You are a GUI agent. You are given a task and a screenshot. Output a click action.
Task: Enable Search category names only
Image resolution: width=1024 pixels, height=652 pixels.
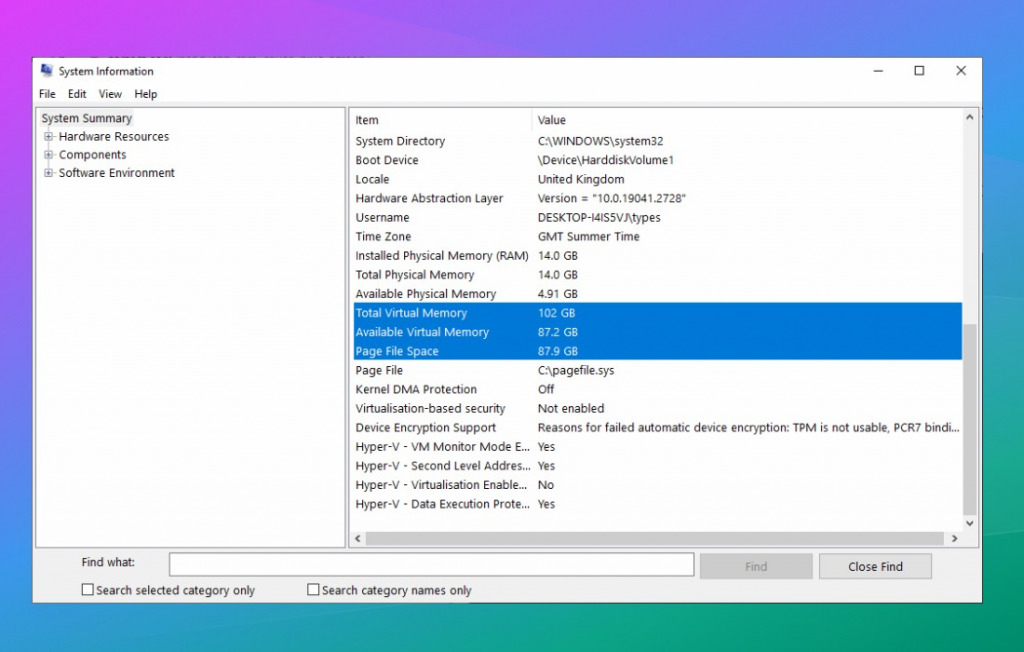(312, 590)
